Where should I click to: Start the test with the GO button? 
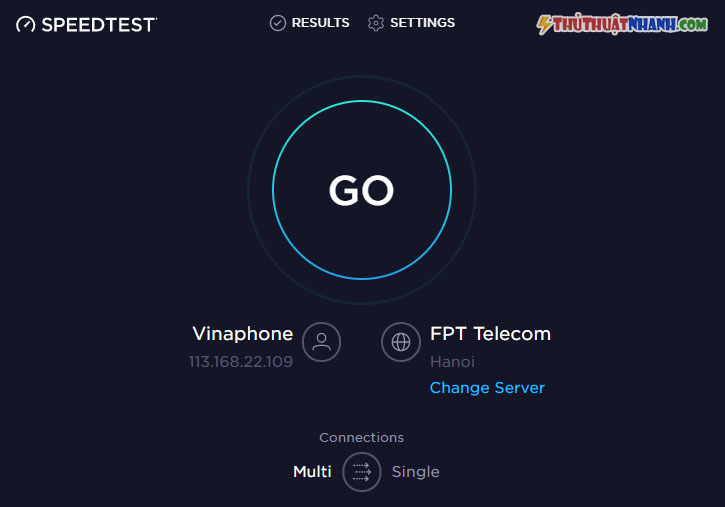pyautogui.click(x=362, y=190)
